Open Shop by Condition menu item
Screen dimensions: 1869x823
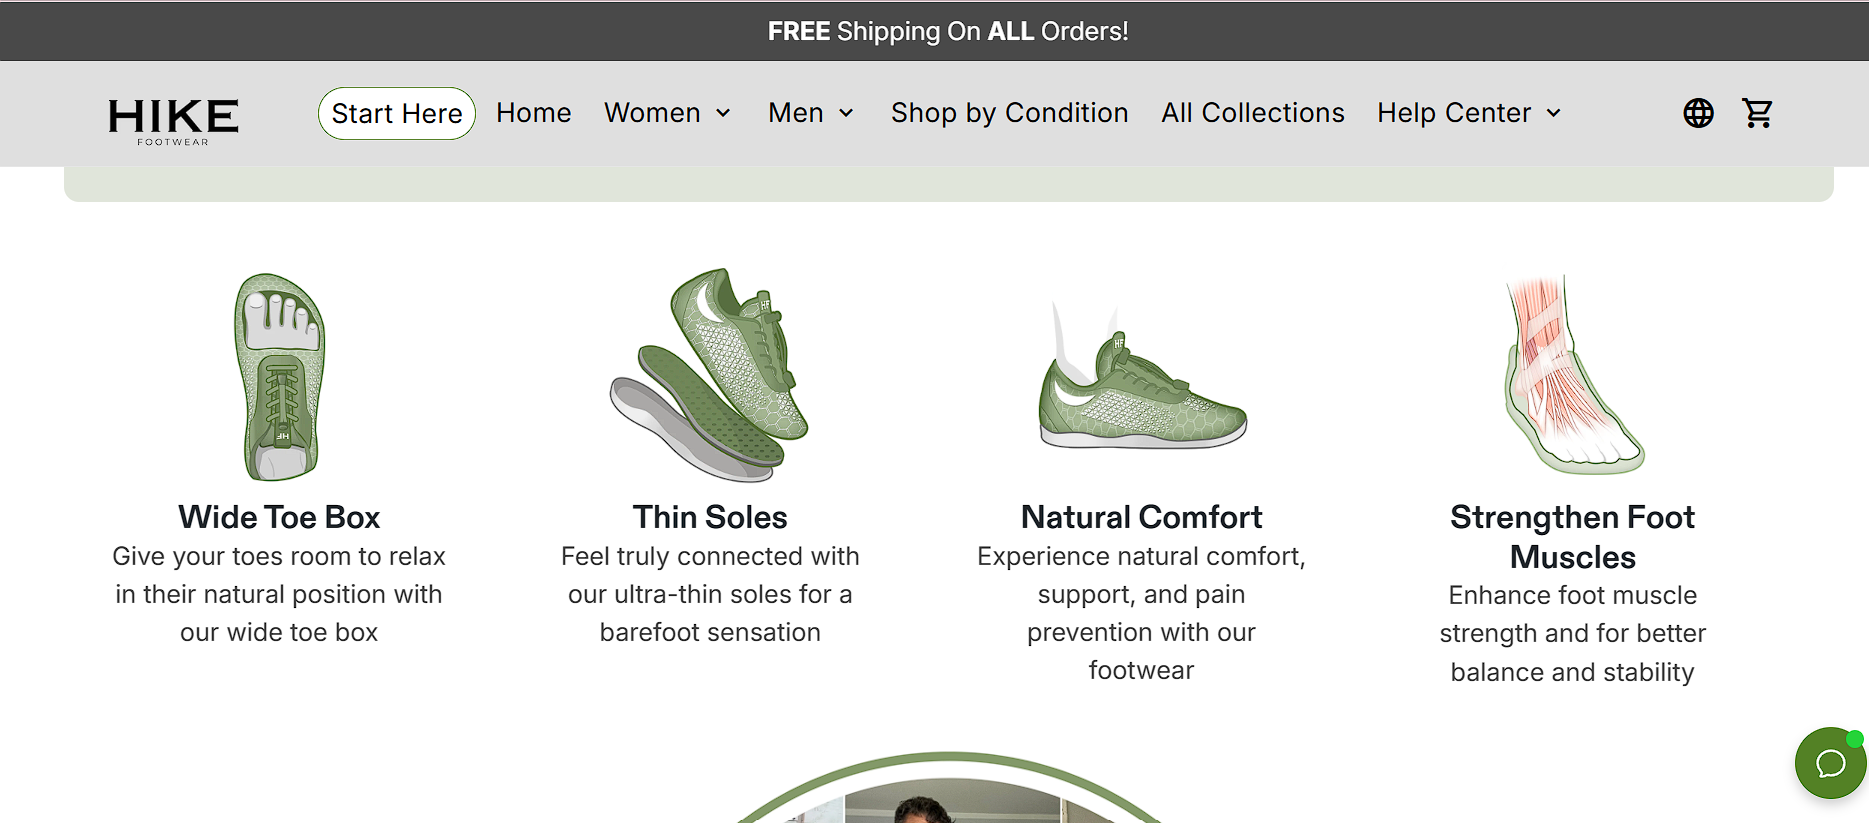tap(1010, 113)
